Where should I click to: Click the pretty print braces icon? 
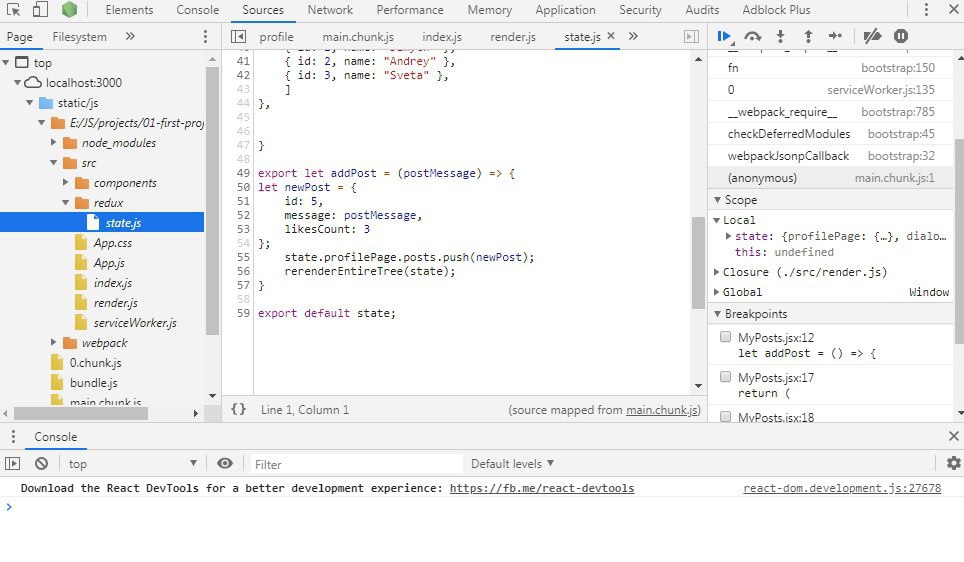click(238, 409)
